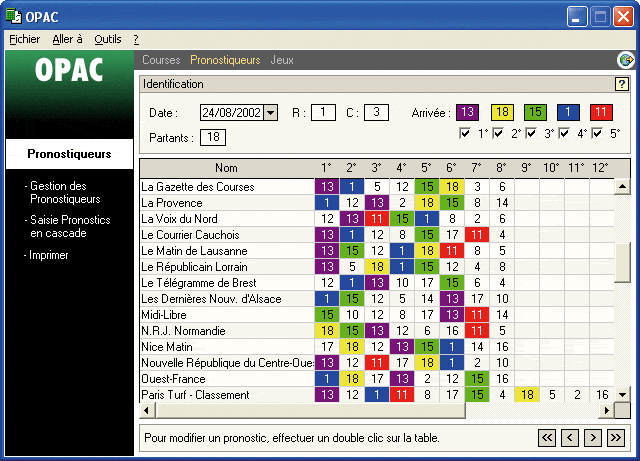
Task: Select the row Midi-Libre
Action: coord(377,315)
